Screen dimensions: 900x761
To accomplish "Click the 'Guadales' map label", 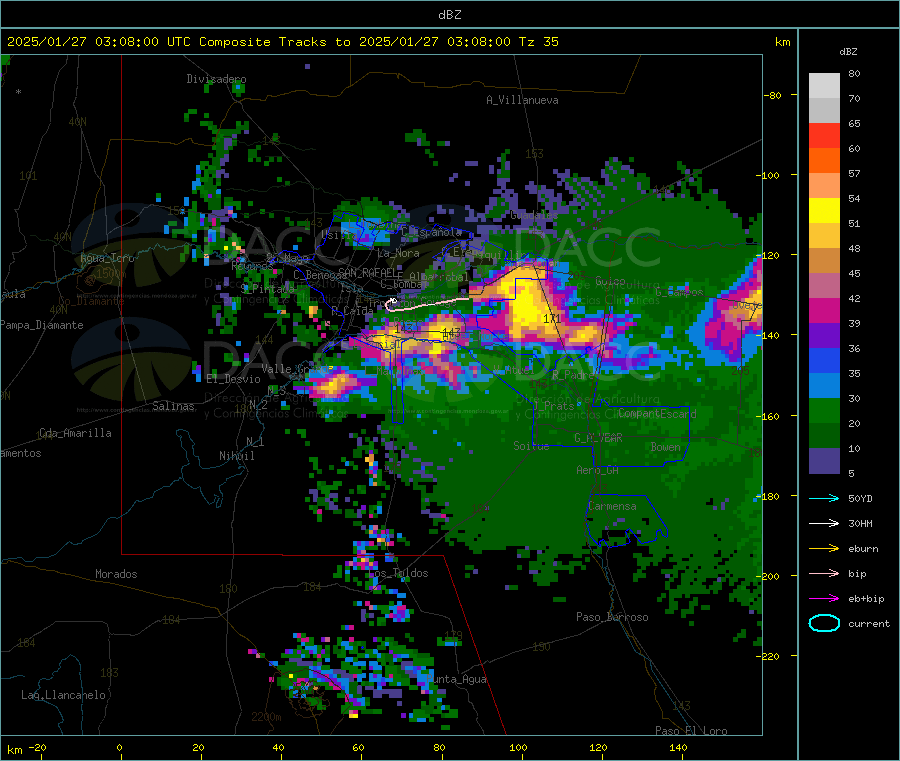I will click(x=534, y=215).
